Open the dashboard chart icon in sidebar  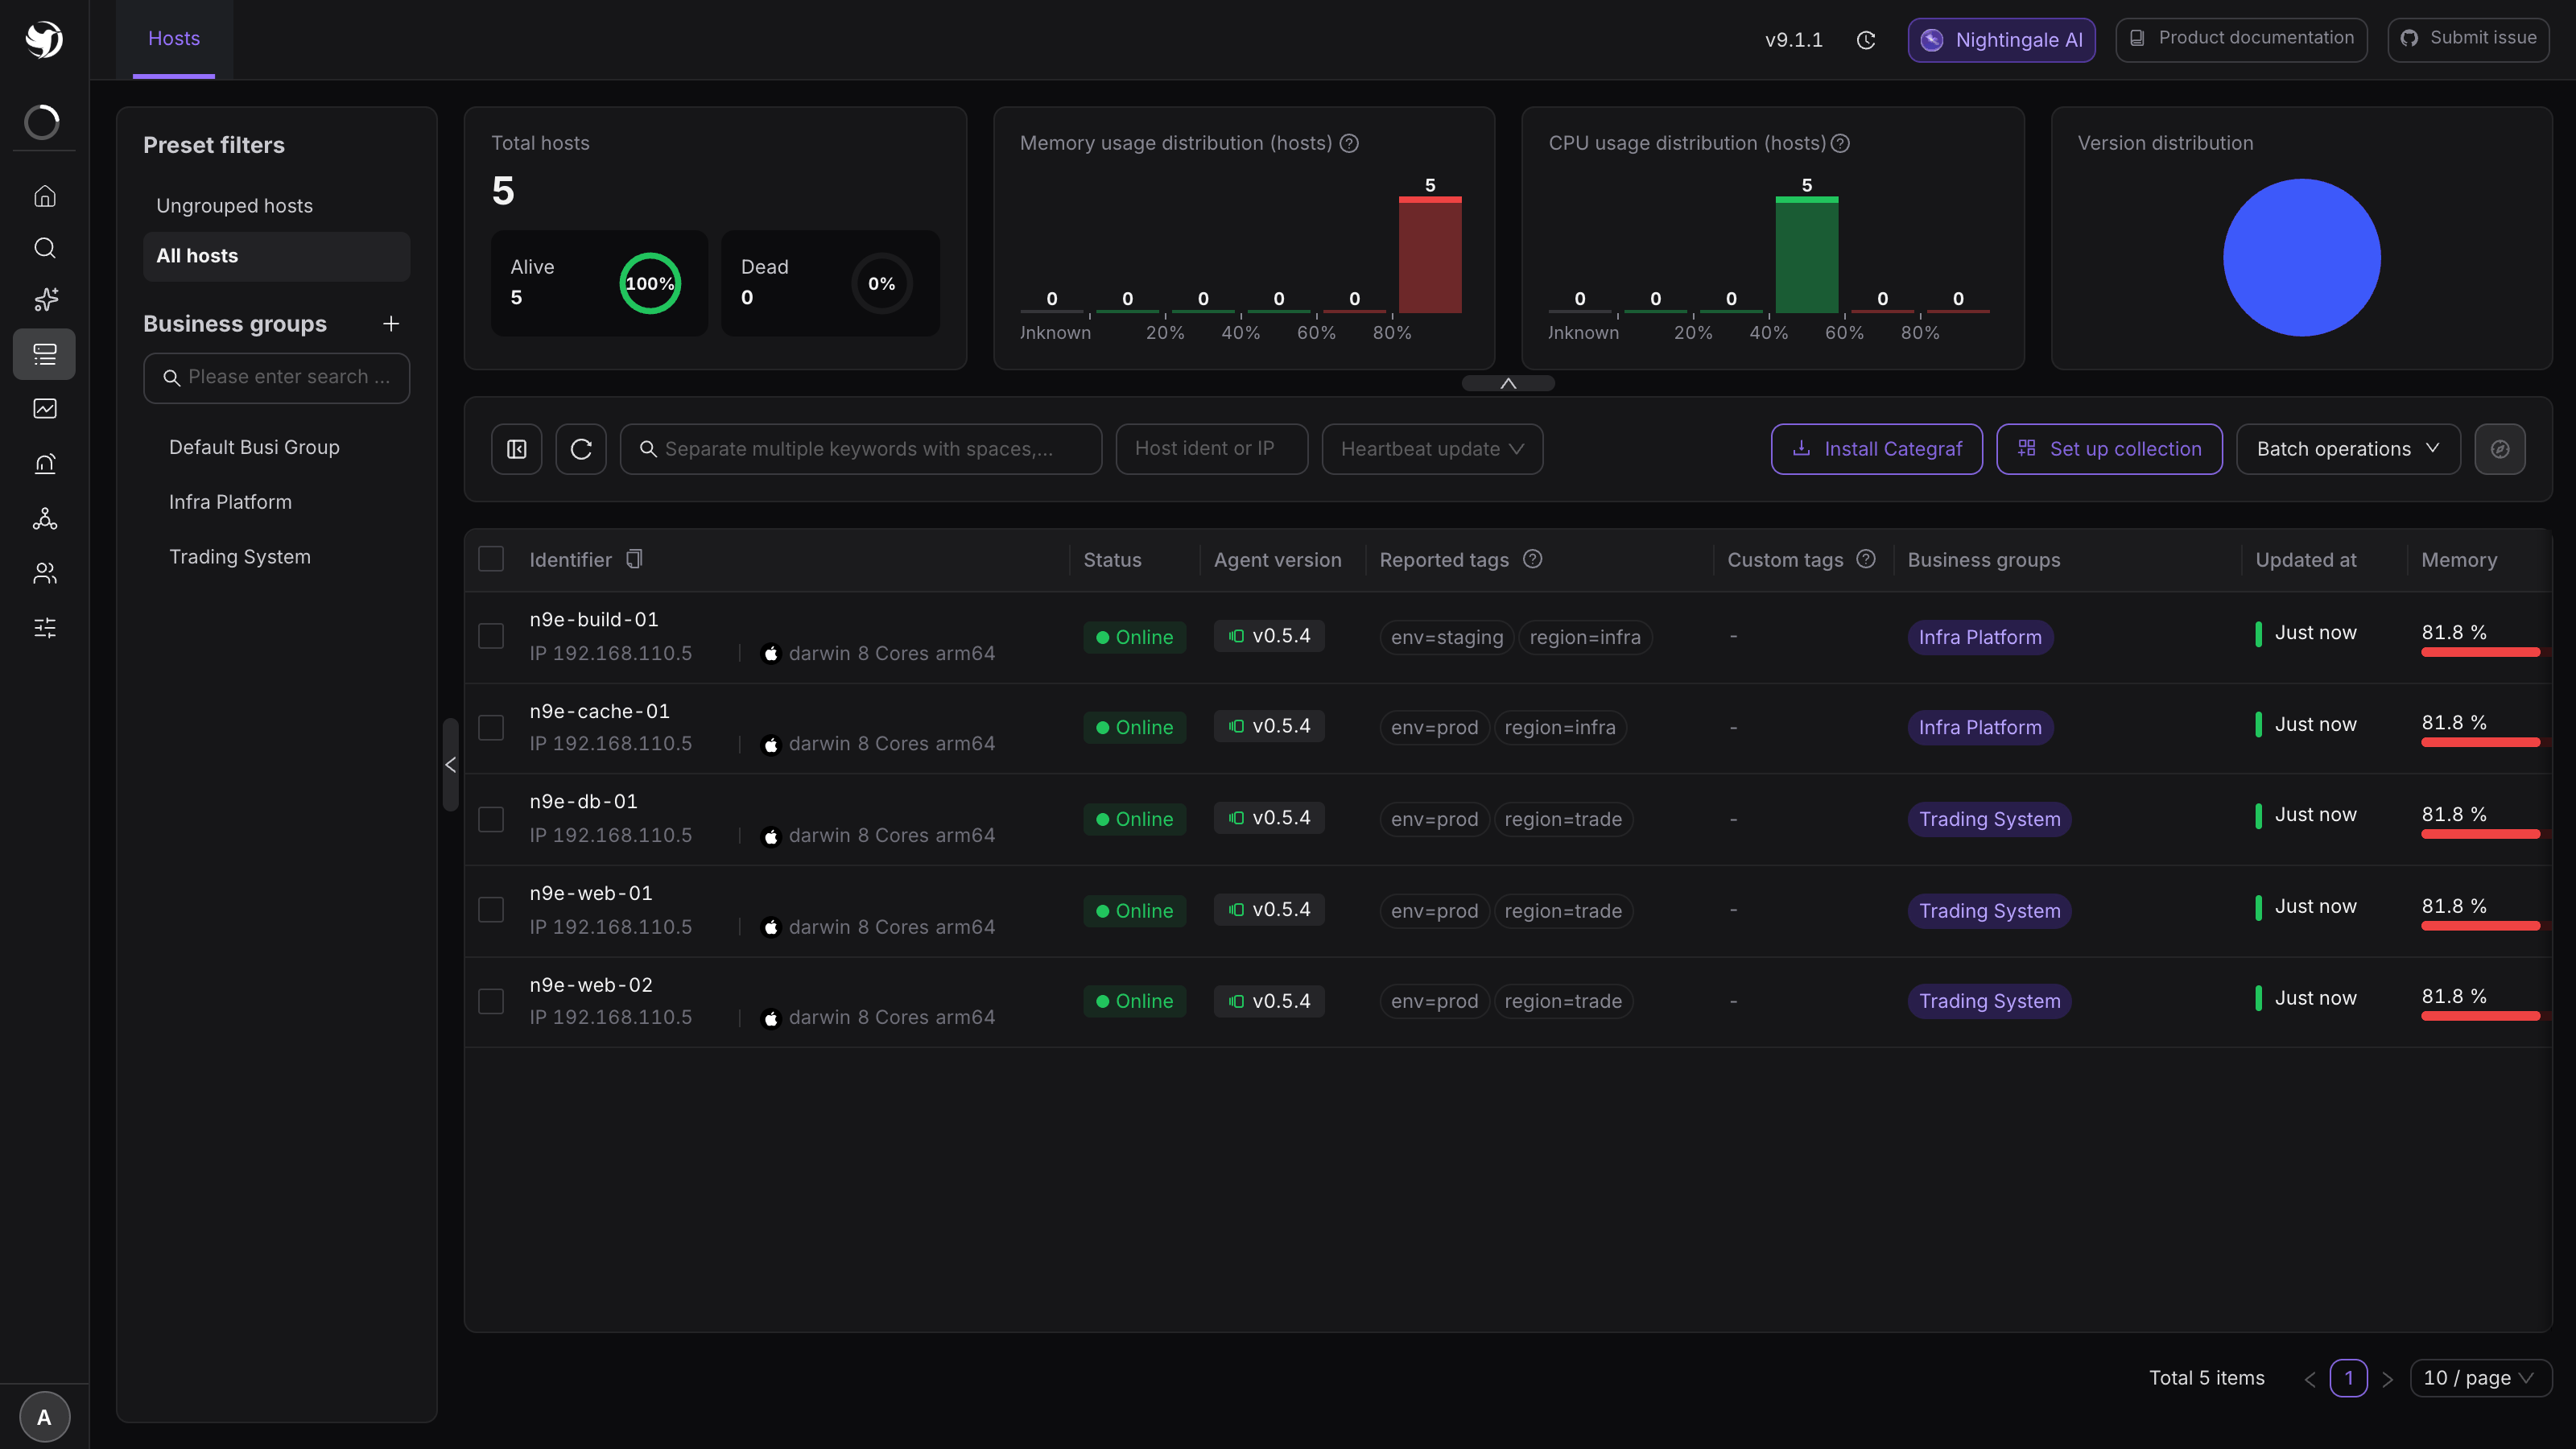[44, 408]
